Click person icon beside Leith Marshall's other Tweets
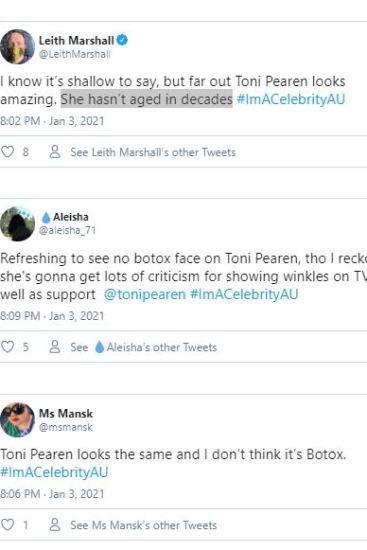 pos(55,152)
